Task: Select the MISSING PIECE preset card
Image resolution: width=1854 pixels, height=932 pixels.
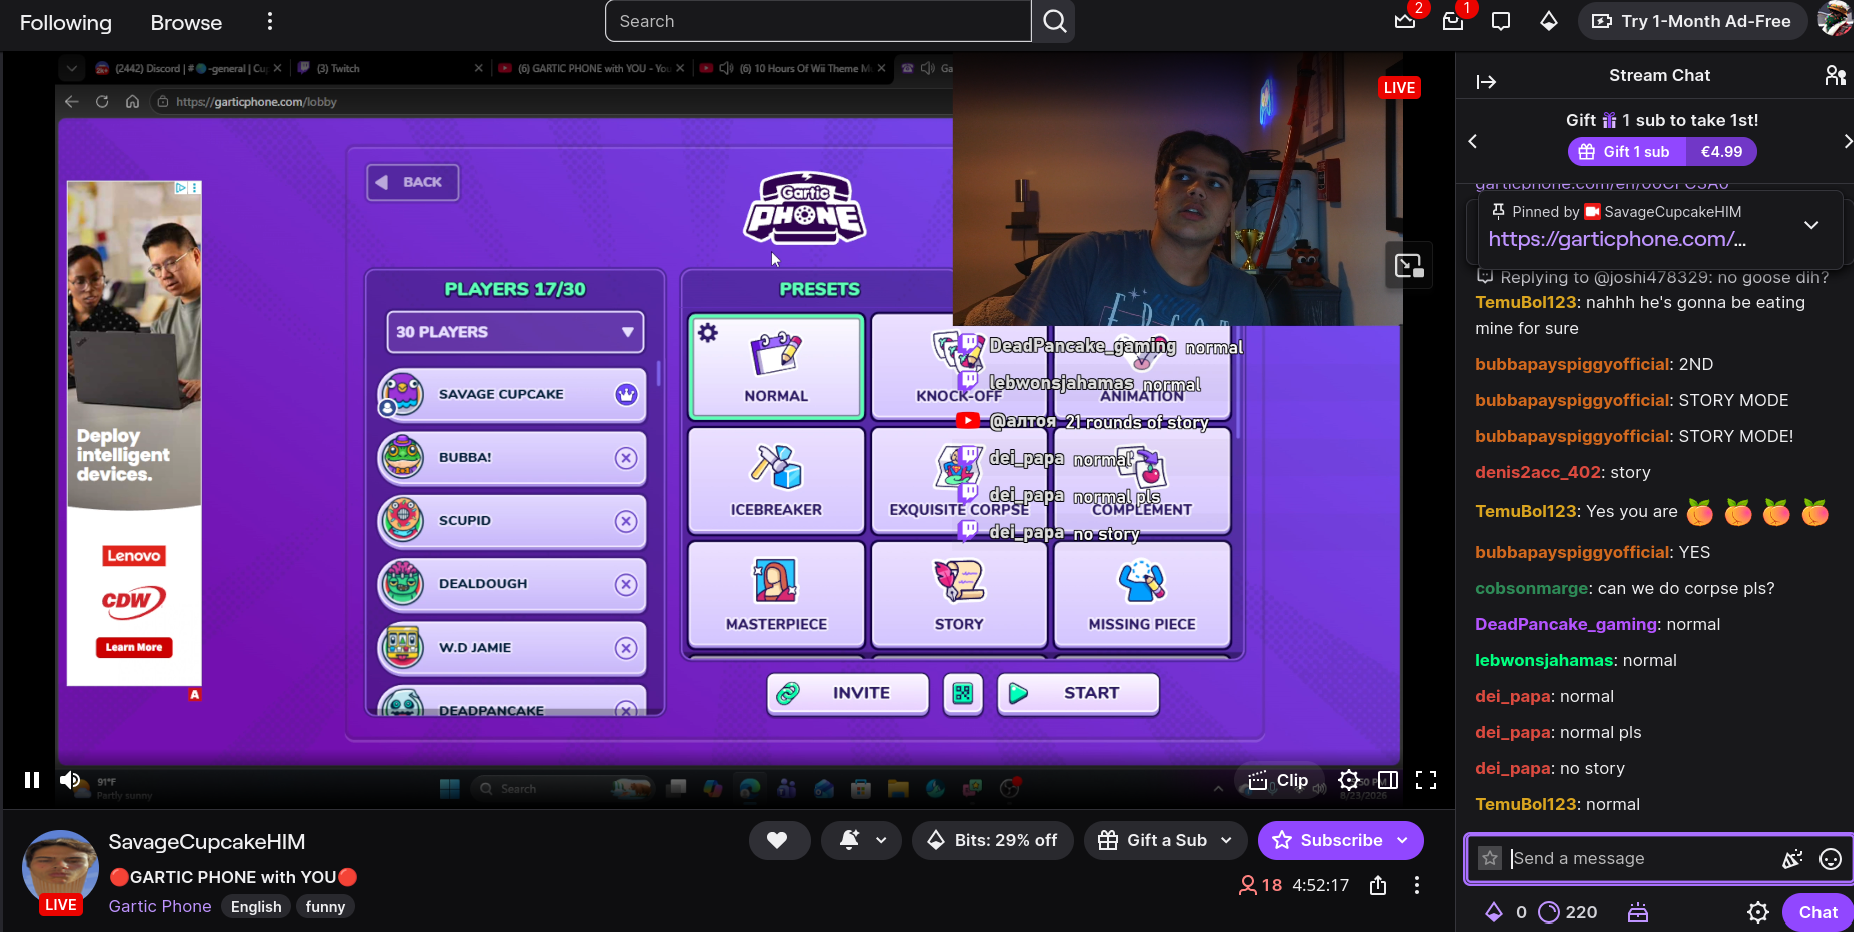Action: (x=1142, y=594)
